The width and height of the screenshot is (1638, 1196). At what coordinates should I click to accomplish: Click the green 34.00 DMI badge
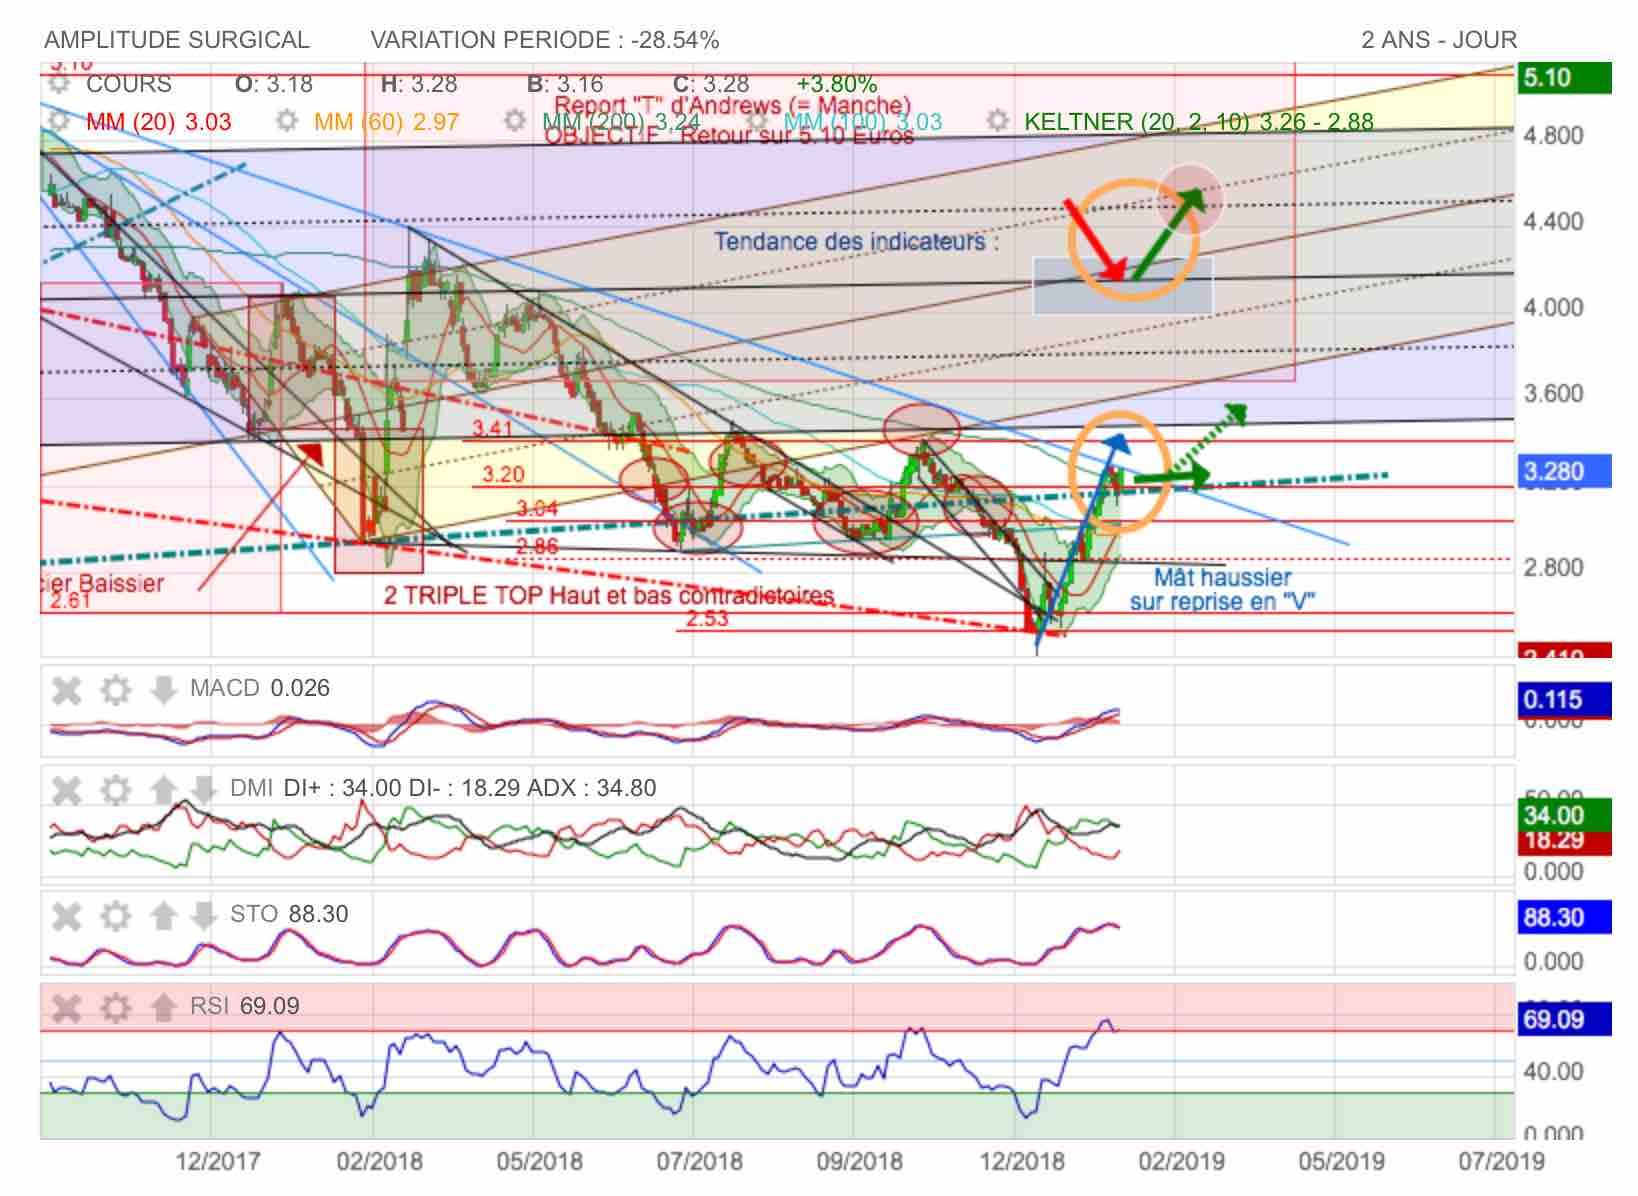tap(1564, 814)
